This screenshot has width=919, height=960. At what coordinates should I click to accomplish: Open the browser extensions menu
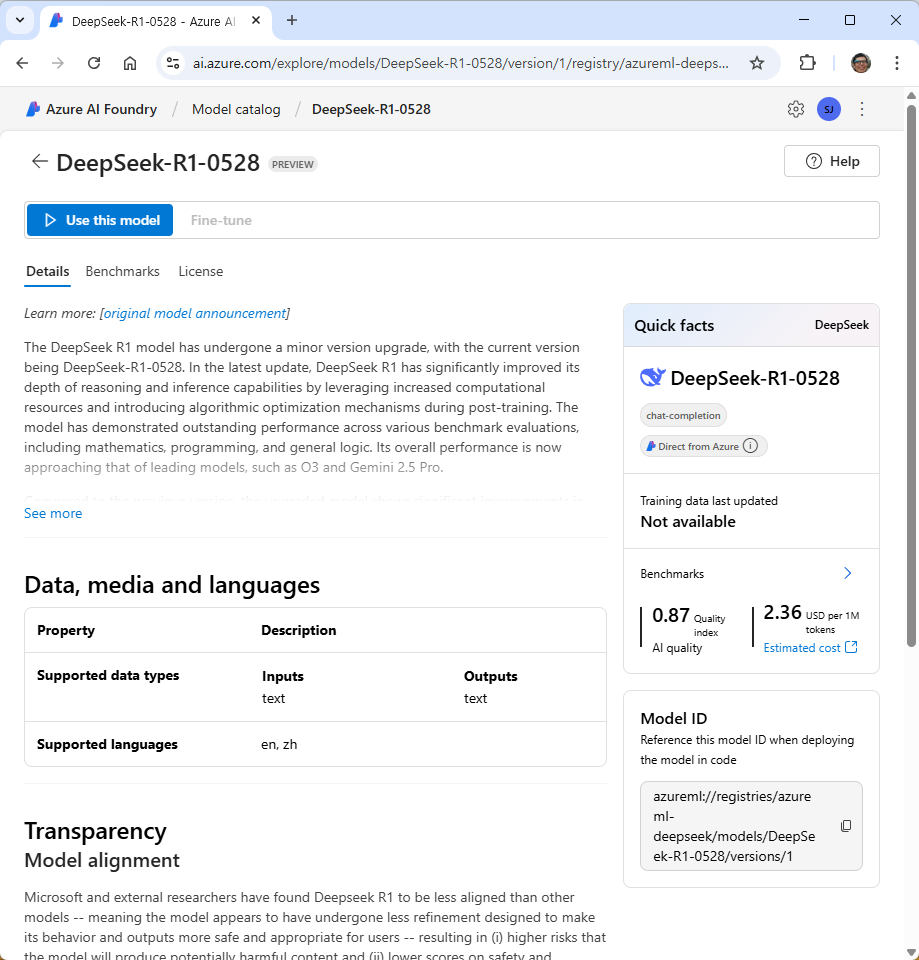click(x=808, y=63)
